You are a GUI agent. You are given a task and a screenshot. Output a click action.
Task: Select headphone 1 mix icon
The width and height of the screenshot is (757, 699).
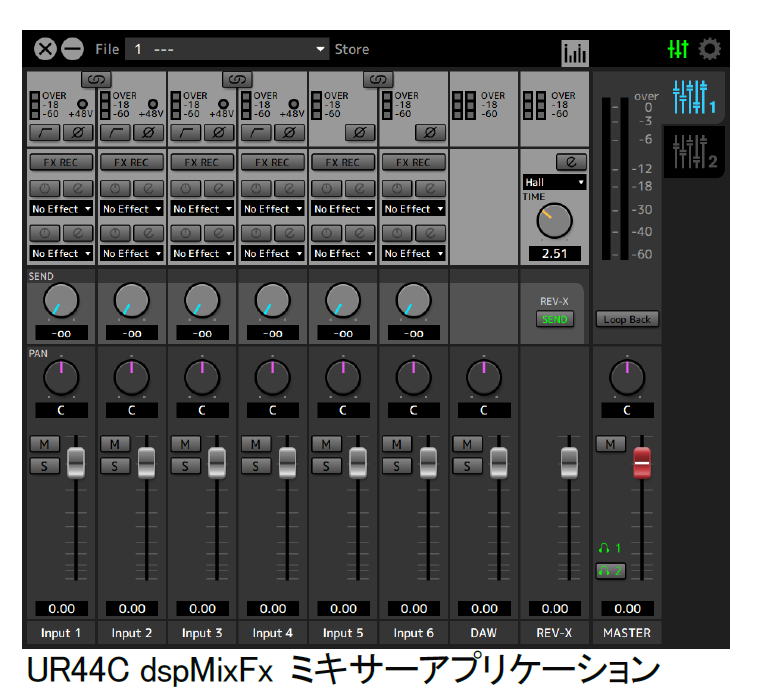(610, 548)
